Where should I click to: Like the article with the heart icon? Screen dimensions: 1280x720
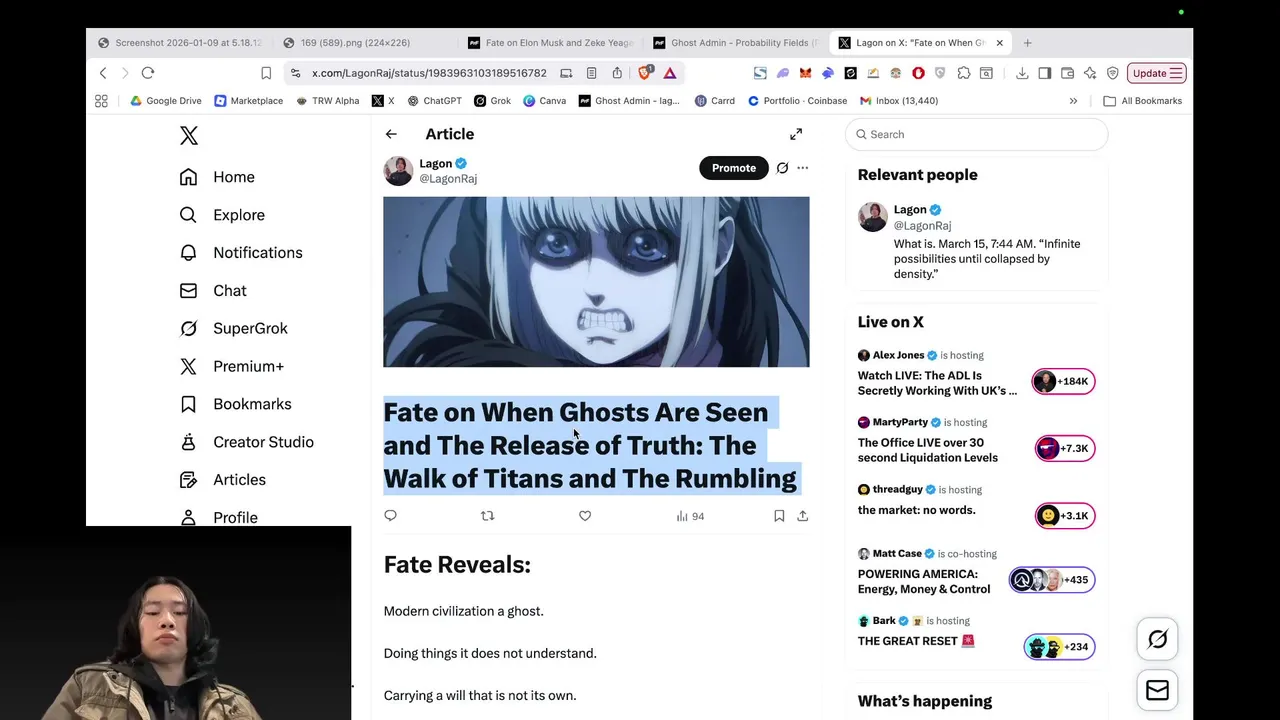(585, 516)
